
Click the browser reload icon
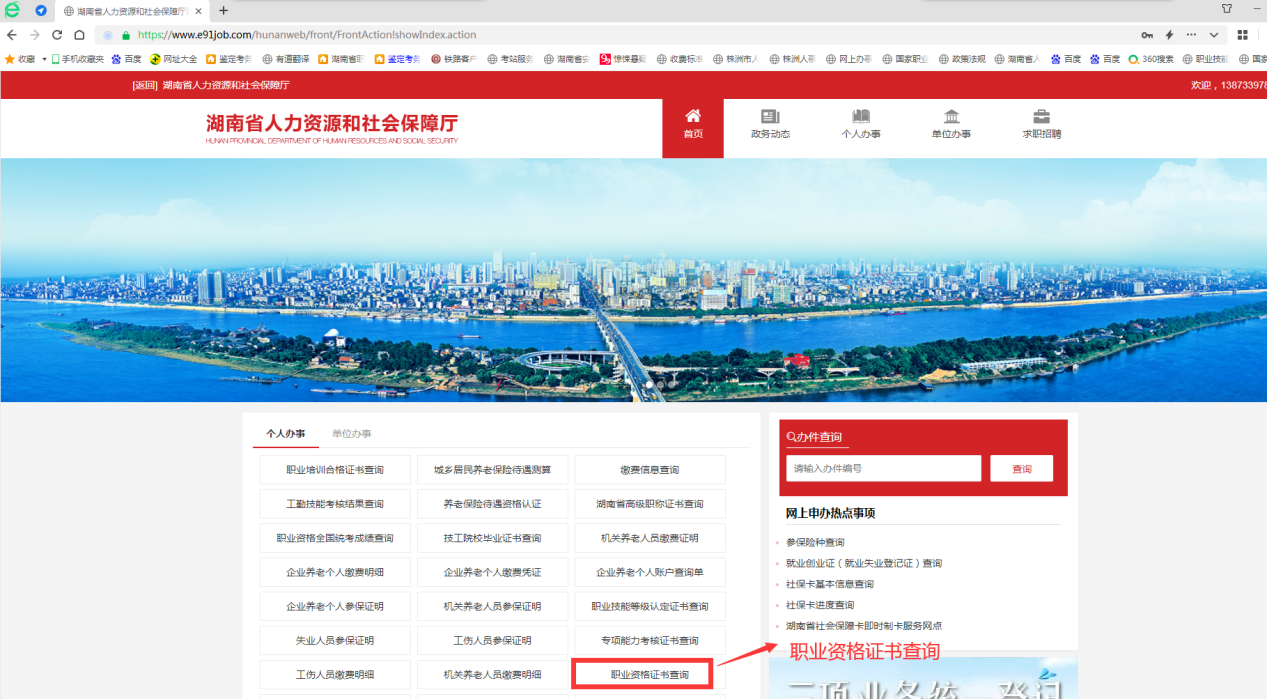pyautogui.click(x=58, y=35)
